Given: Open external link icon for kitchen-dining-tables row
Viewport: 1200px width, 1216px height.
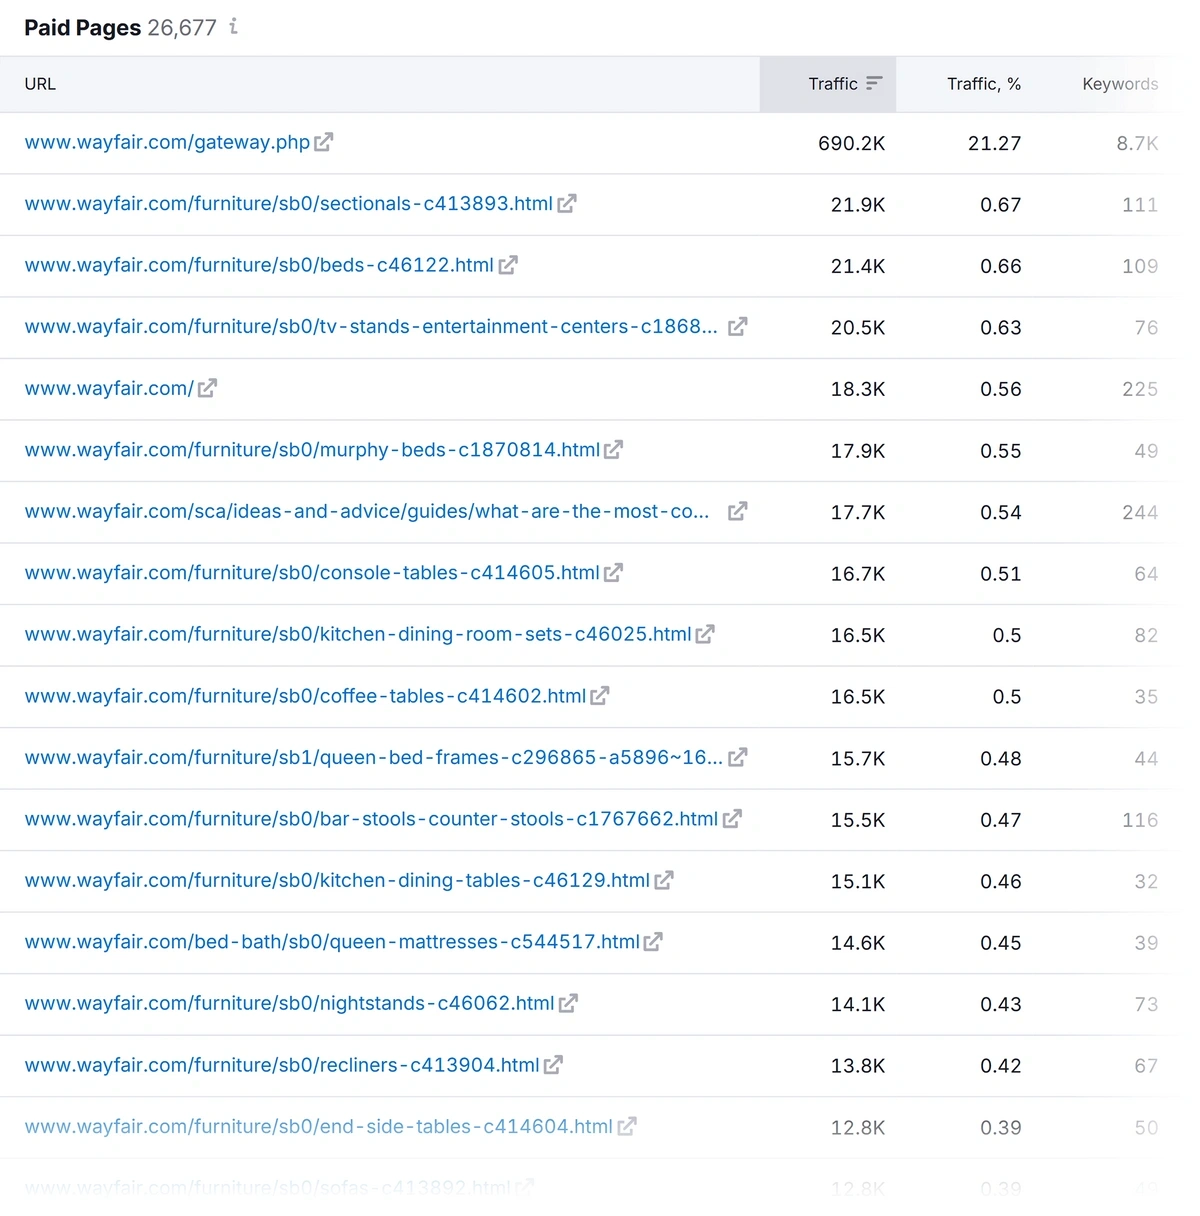Looking at the screenshot, I should pos(664,881).
